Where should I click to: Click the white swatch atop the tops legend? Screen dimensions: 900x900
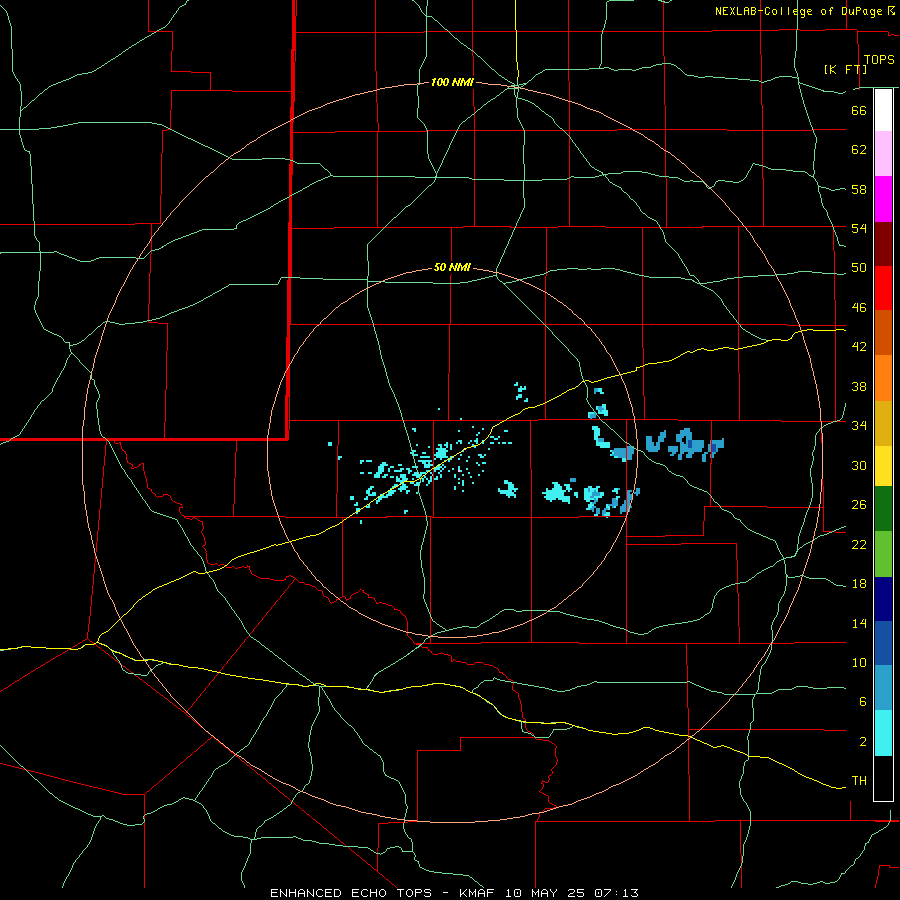(x=883, y=110)
